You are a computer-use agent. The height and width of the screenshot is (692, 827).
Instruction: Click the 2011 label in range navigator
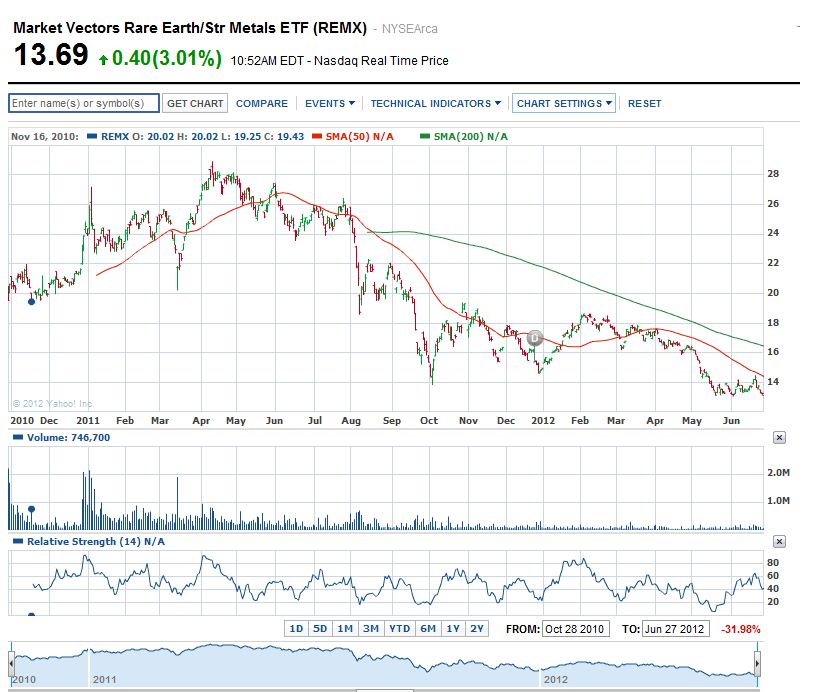coord(104,679)
